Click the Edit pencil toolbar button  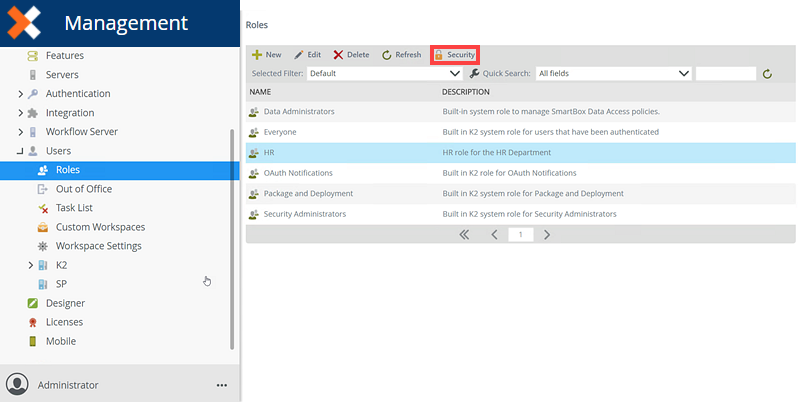click(307, 55)
